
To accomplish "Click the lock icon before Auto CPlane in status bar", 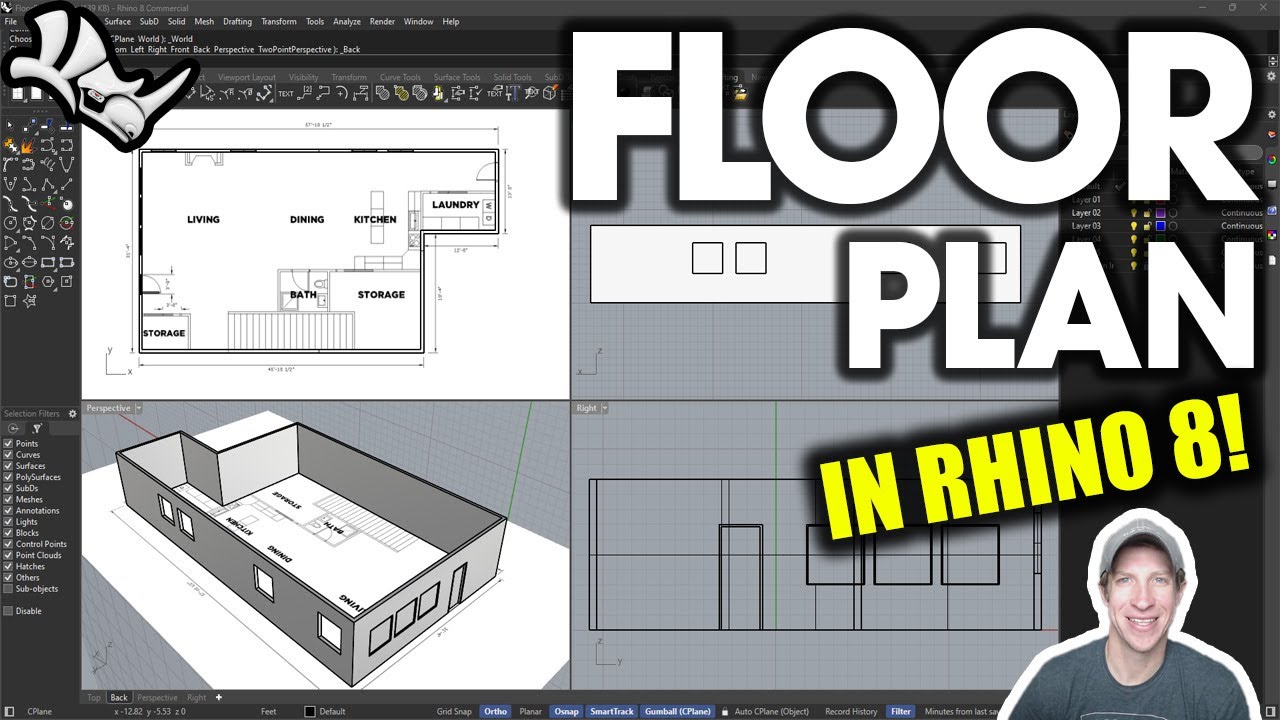I will pos(724,712).
